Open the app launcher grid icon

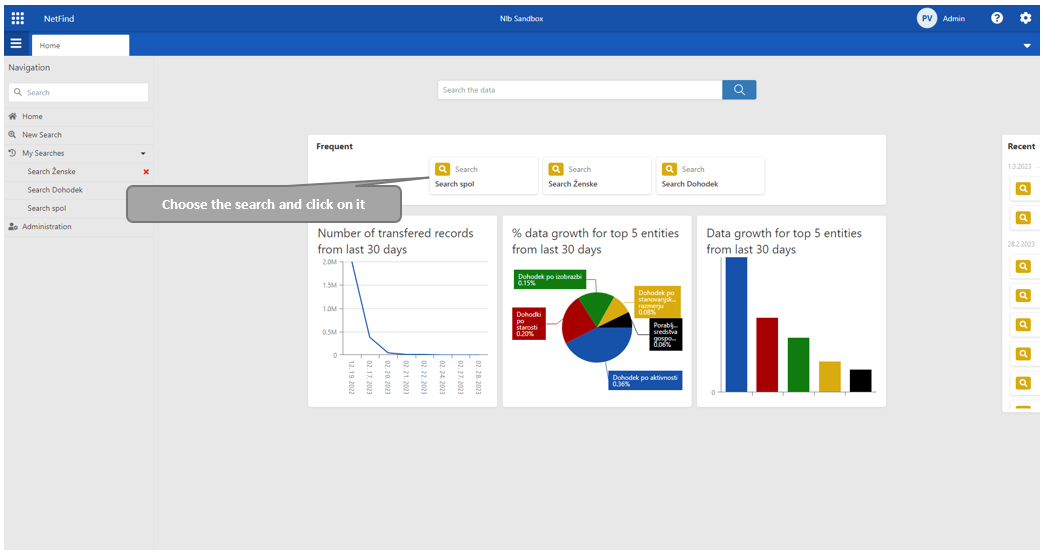pos(17,18)
